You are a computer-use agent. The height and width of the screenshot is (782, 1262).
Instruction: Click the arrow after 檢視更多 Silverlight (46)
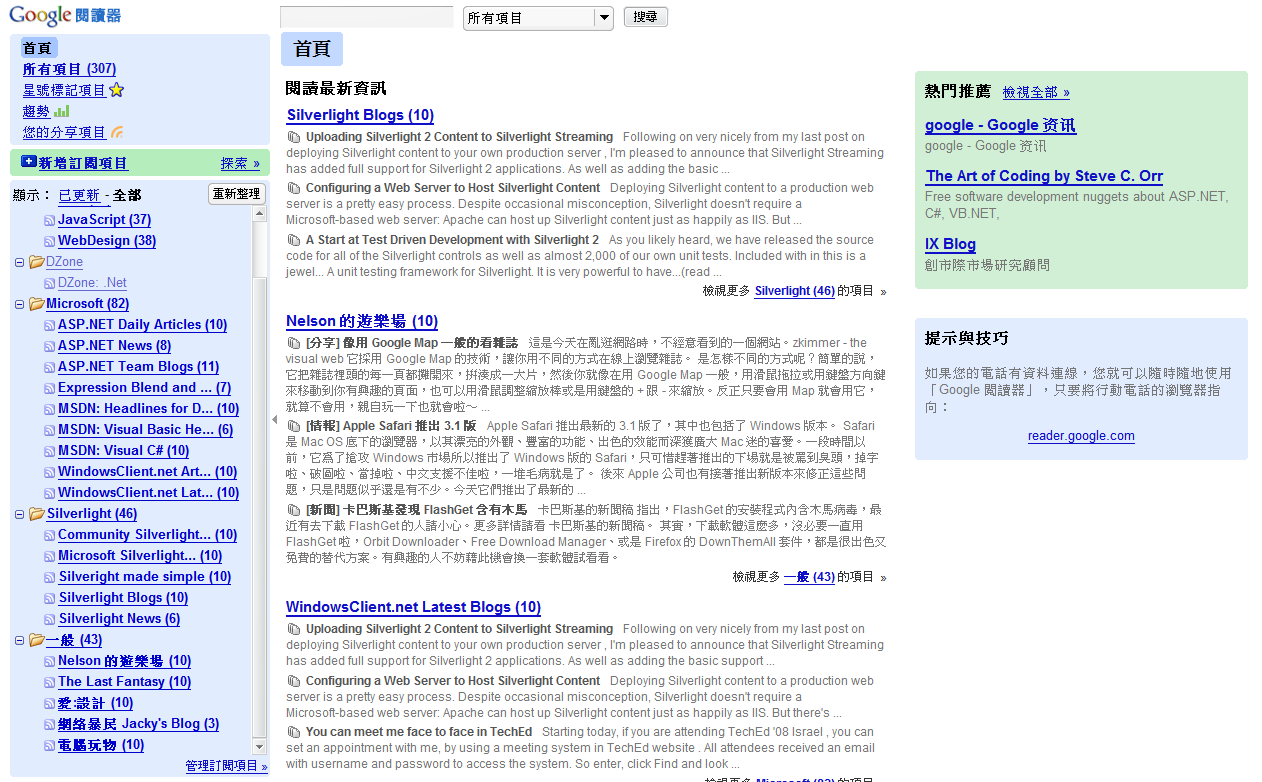click(x=883, y=292)
